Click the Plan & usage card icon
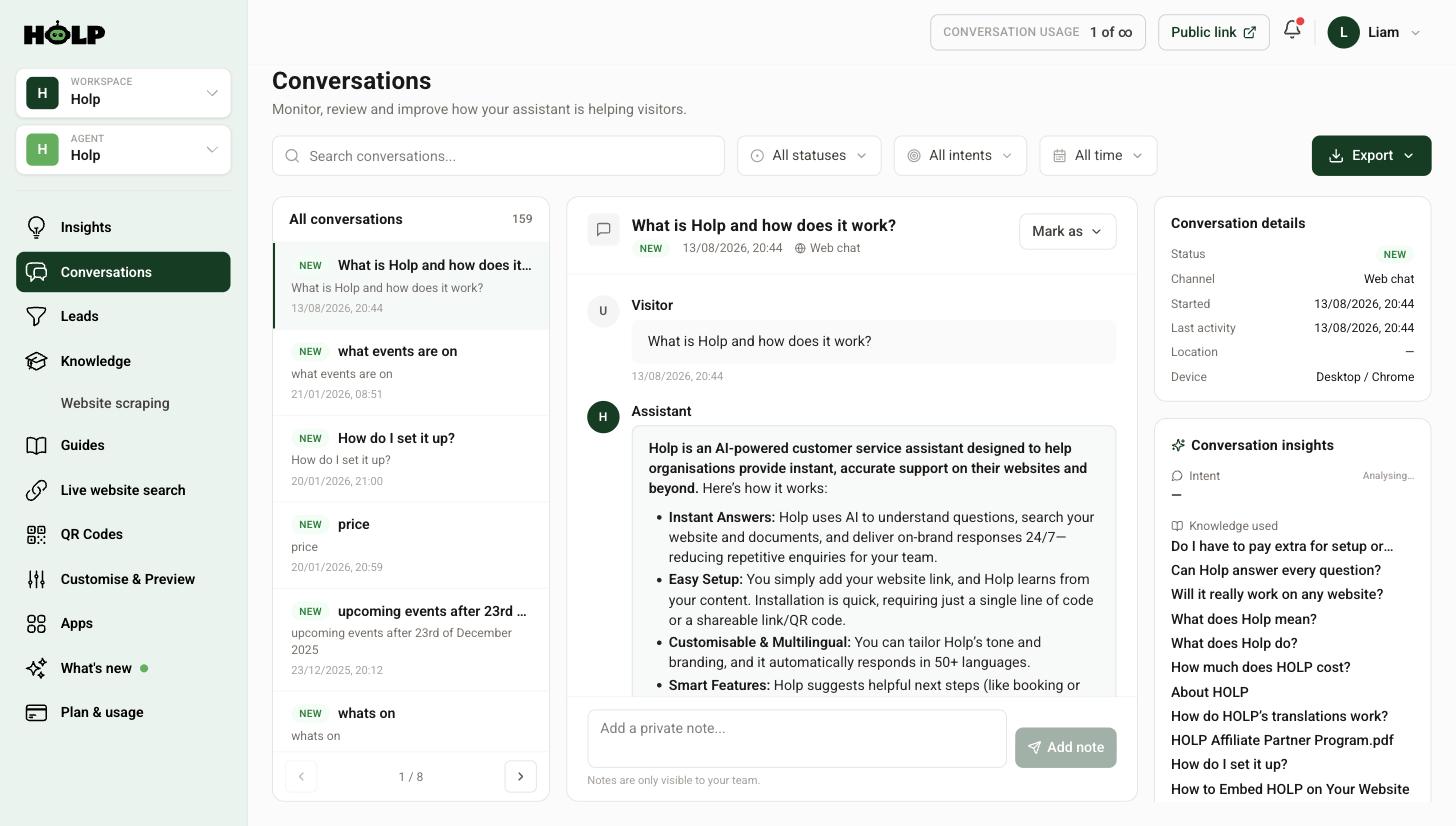 (36, 712)
